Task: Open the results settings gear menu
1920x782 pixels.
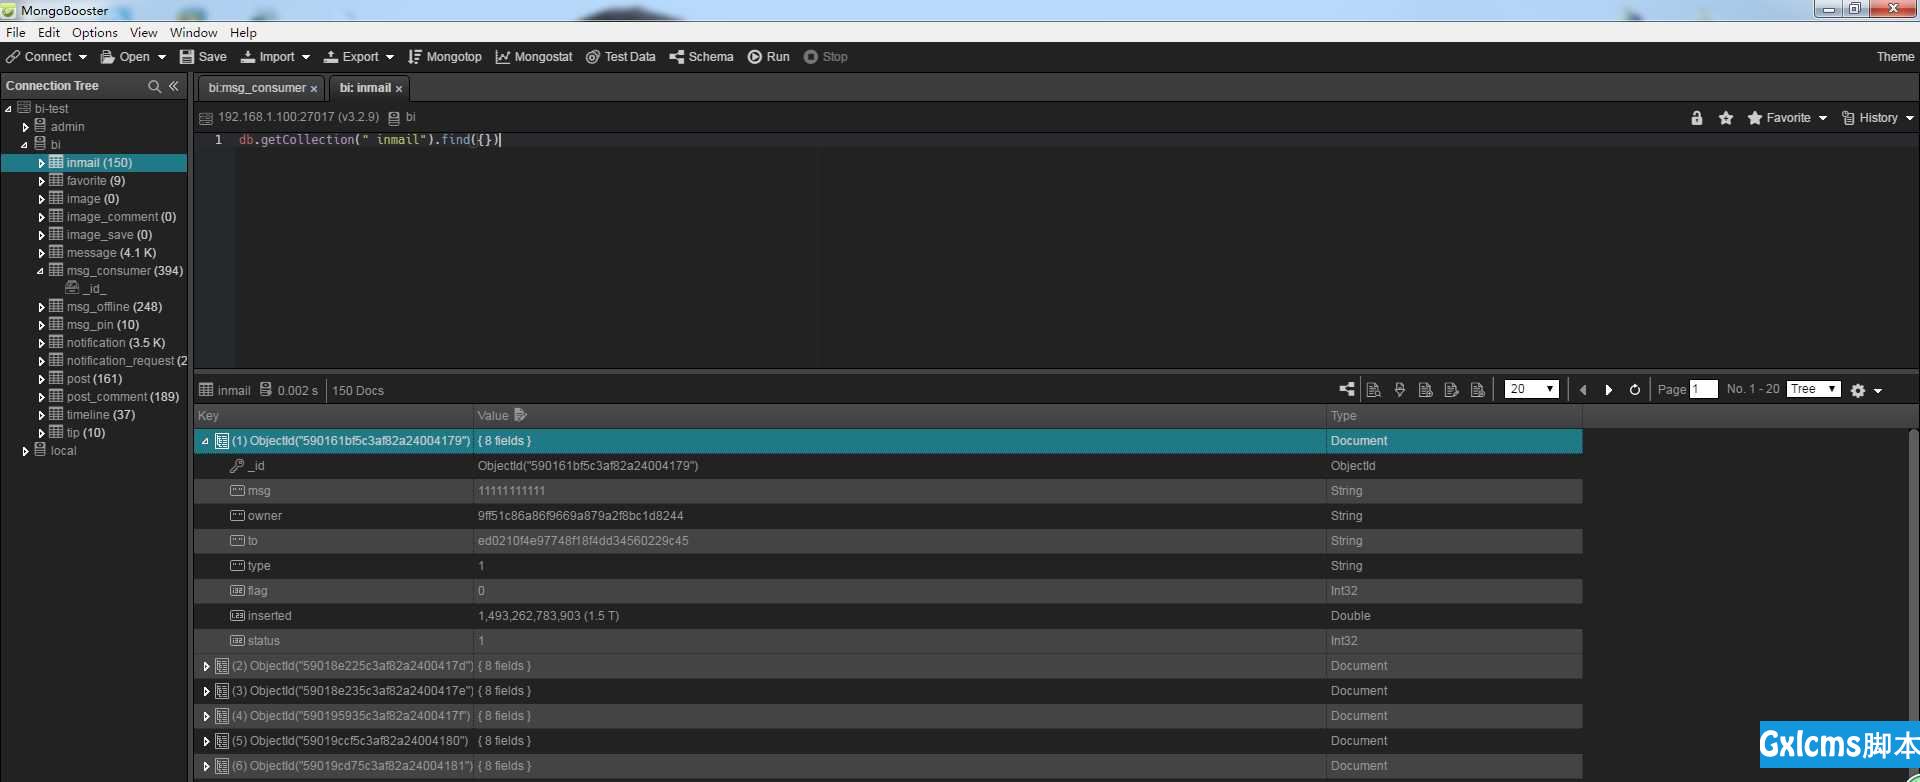Action: point(1866,391)
